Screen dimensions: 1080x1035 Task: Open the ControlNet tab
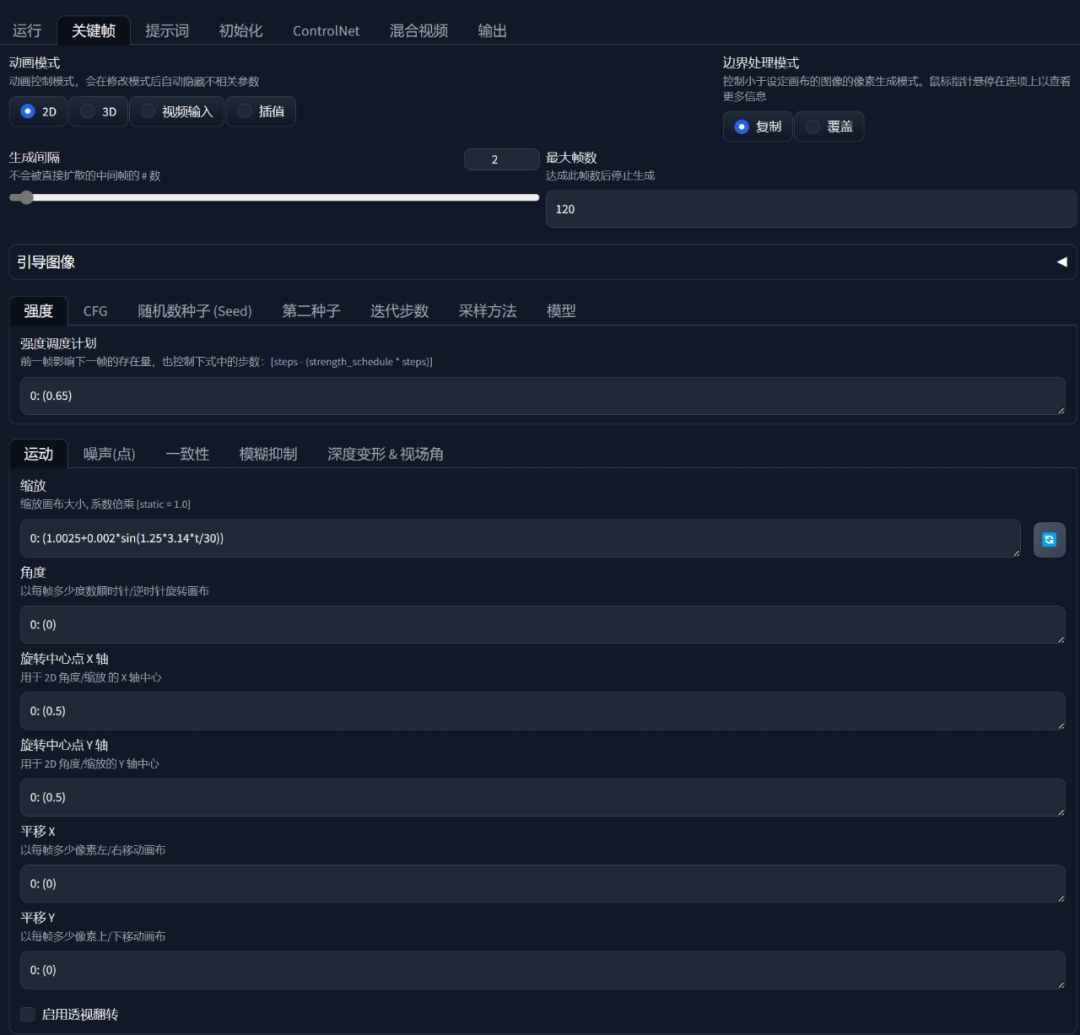326,30
